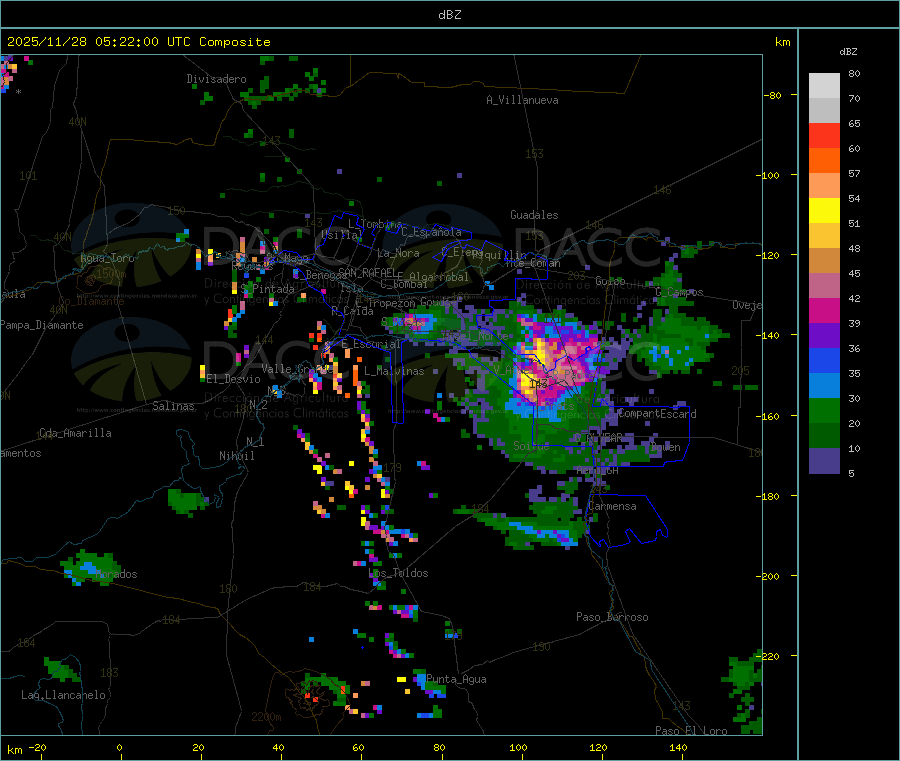The width and height of the screenshot is (900, 761).
Task: Click the gray 65-70 dBZ legend swatch
Action: 824,111
